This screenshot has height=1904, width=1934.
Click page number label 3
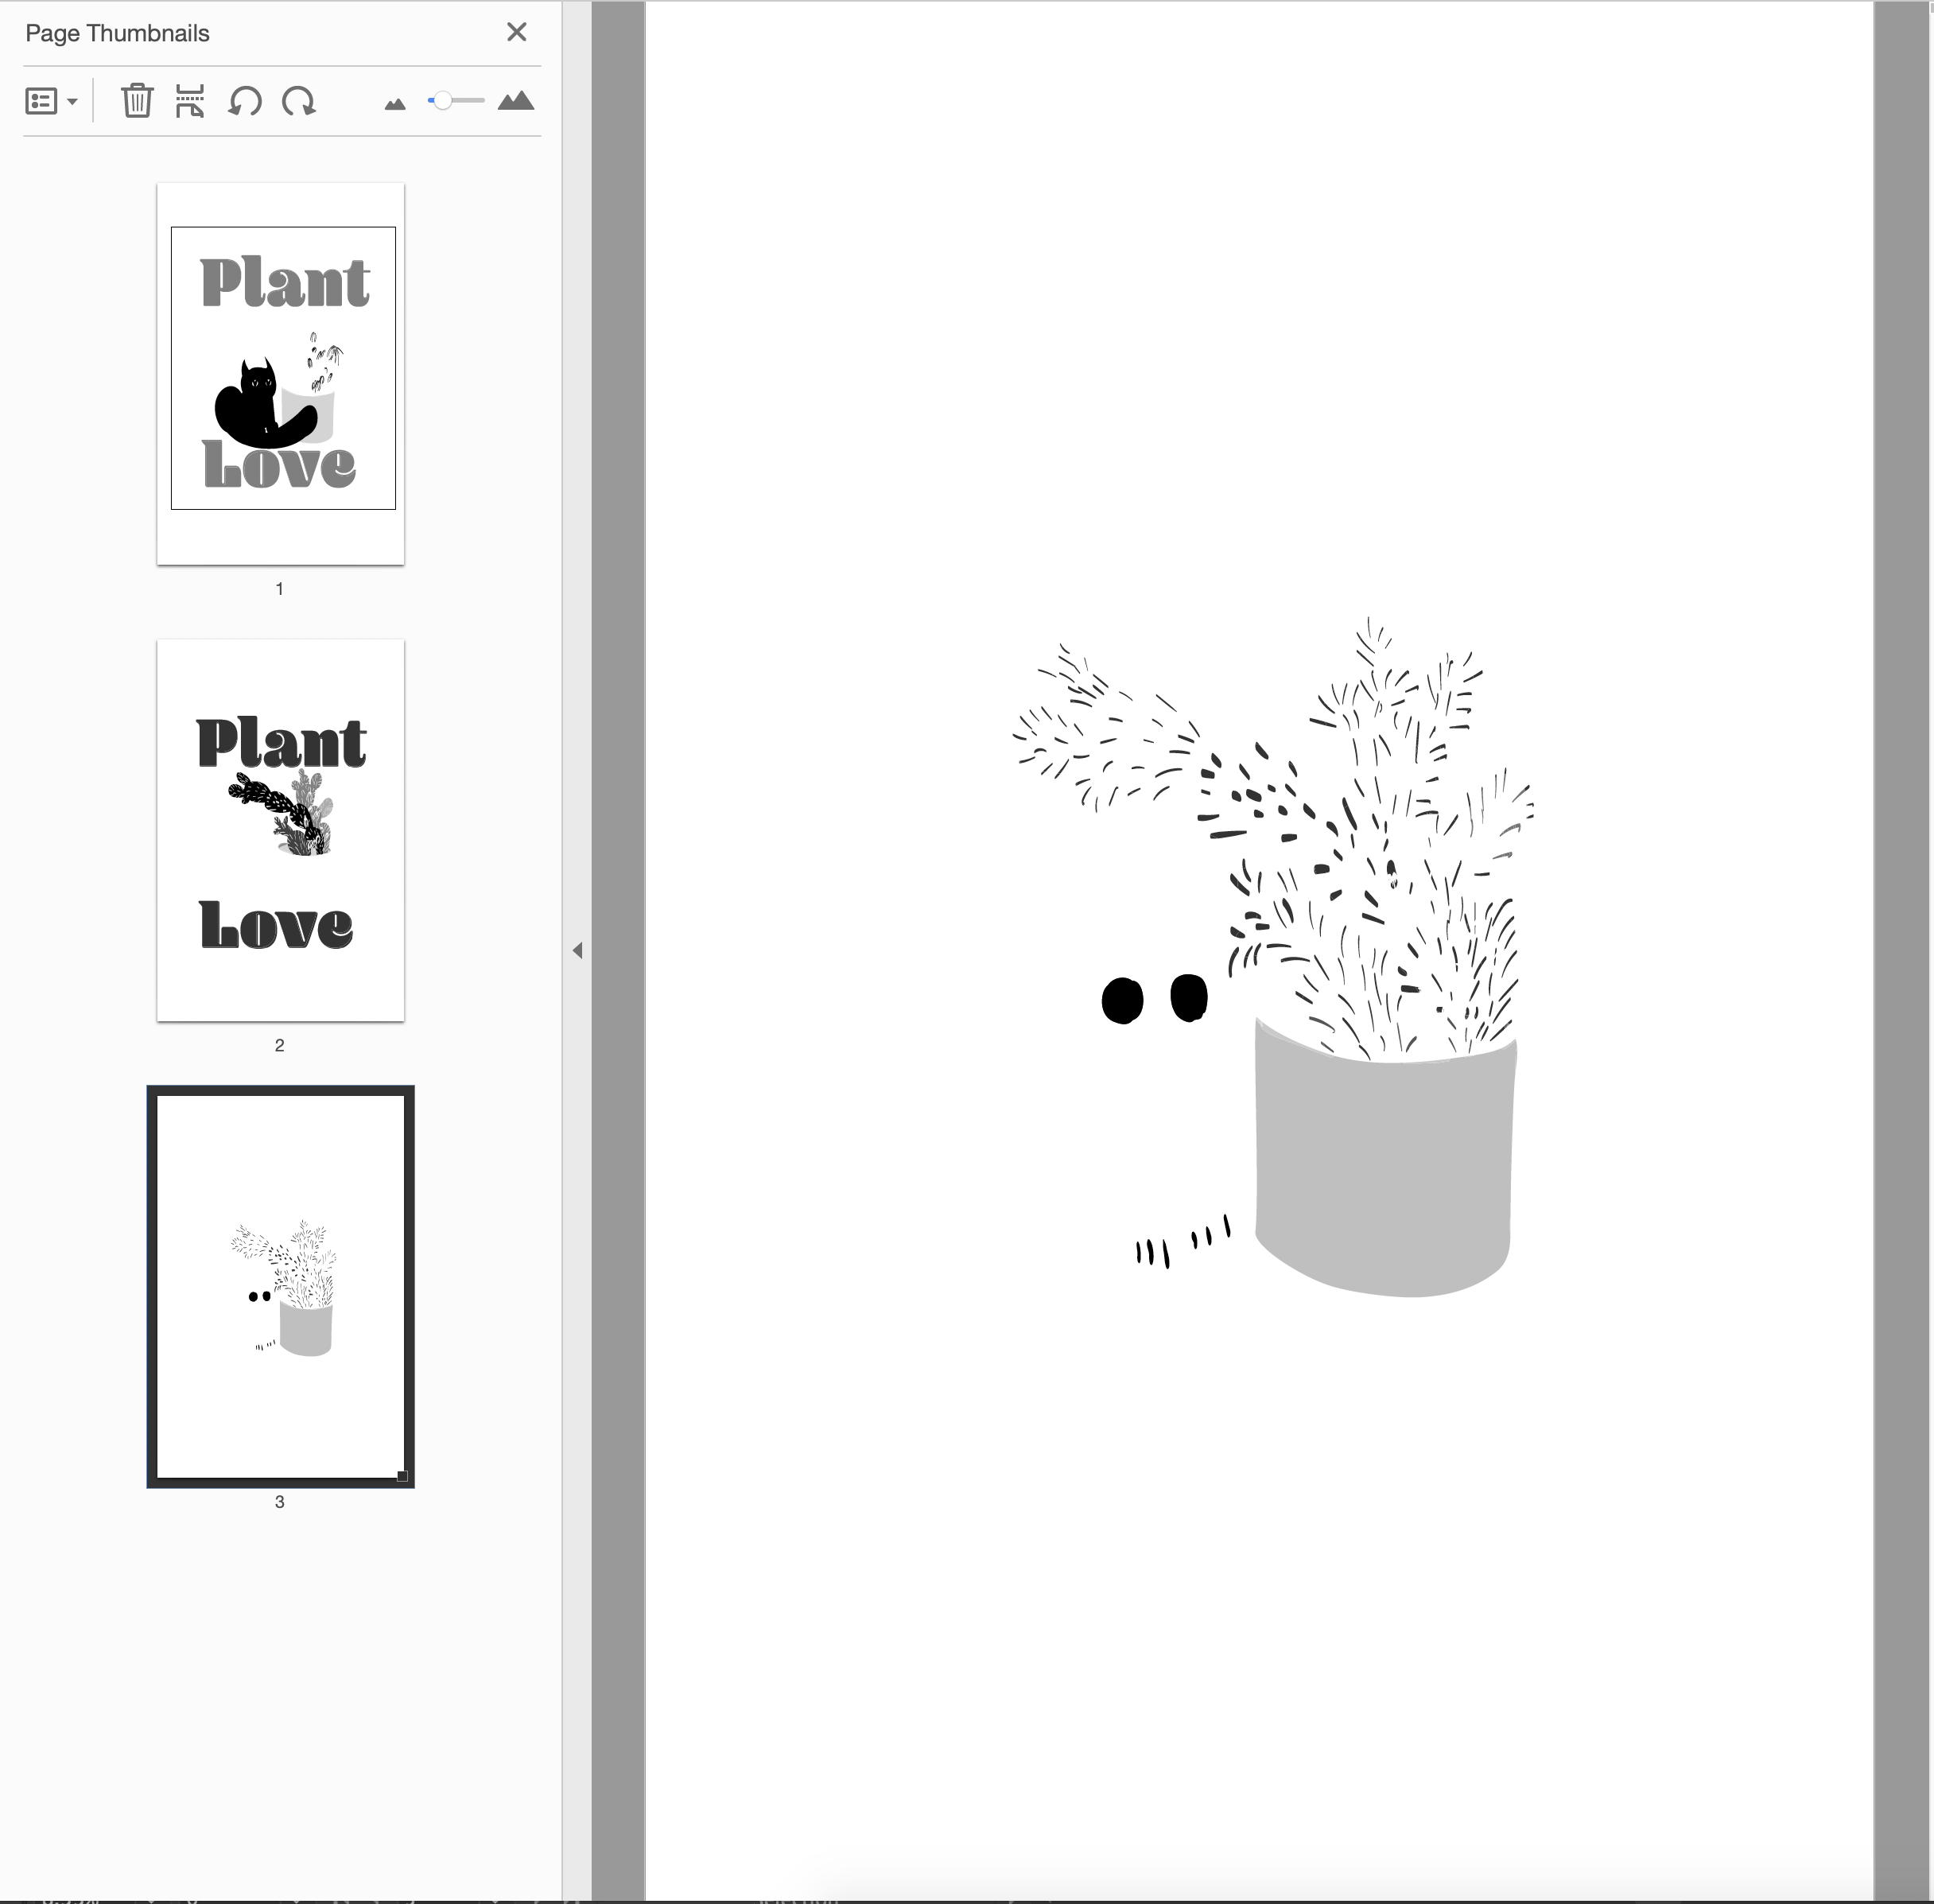pyautogui.click(x=280, y=1502)
